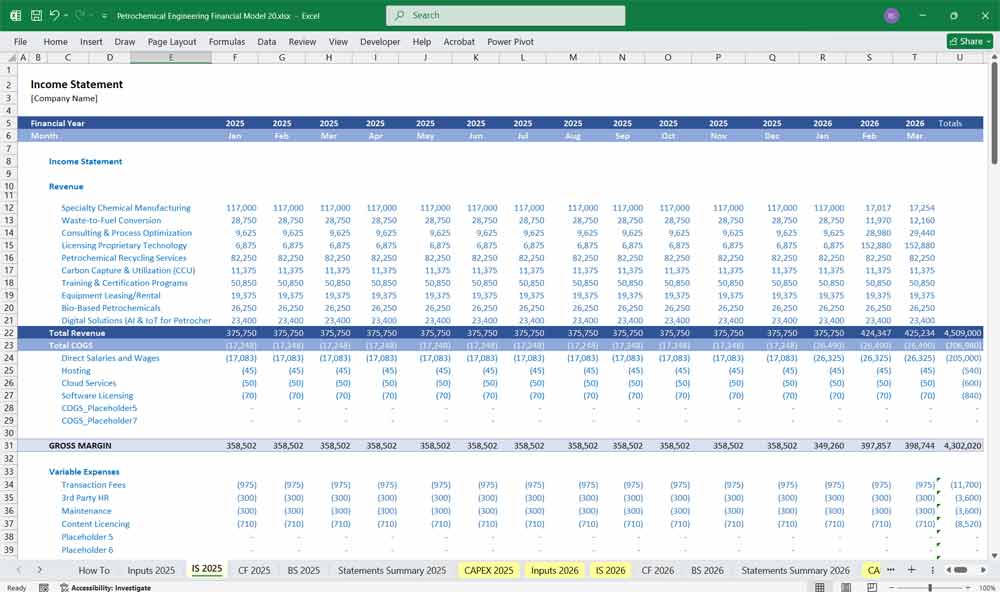The image size is (1000, 592).
Task: Select the Save icon on Quick Access Toolbar
Action: [x=35, y=15]
